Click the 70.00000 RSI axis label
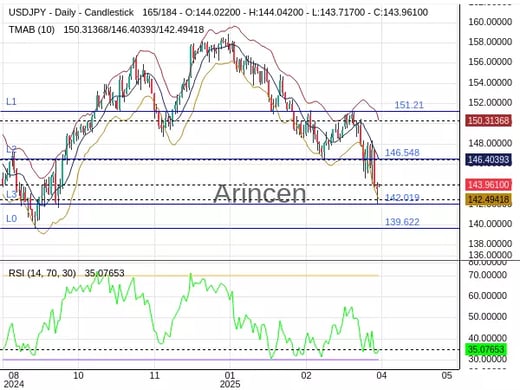Screen dimensions: 520x390 click(x=488, y=275)
